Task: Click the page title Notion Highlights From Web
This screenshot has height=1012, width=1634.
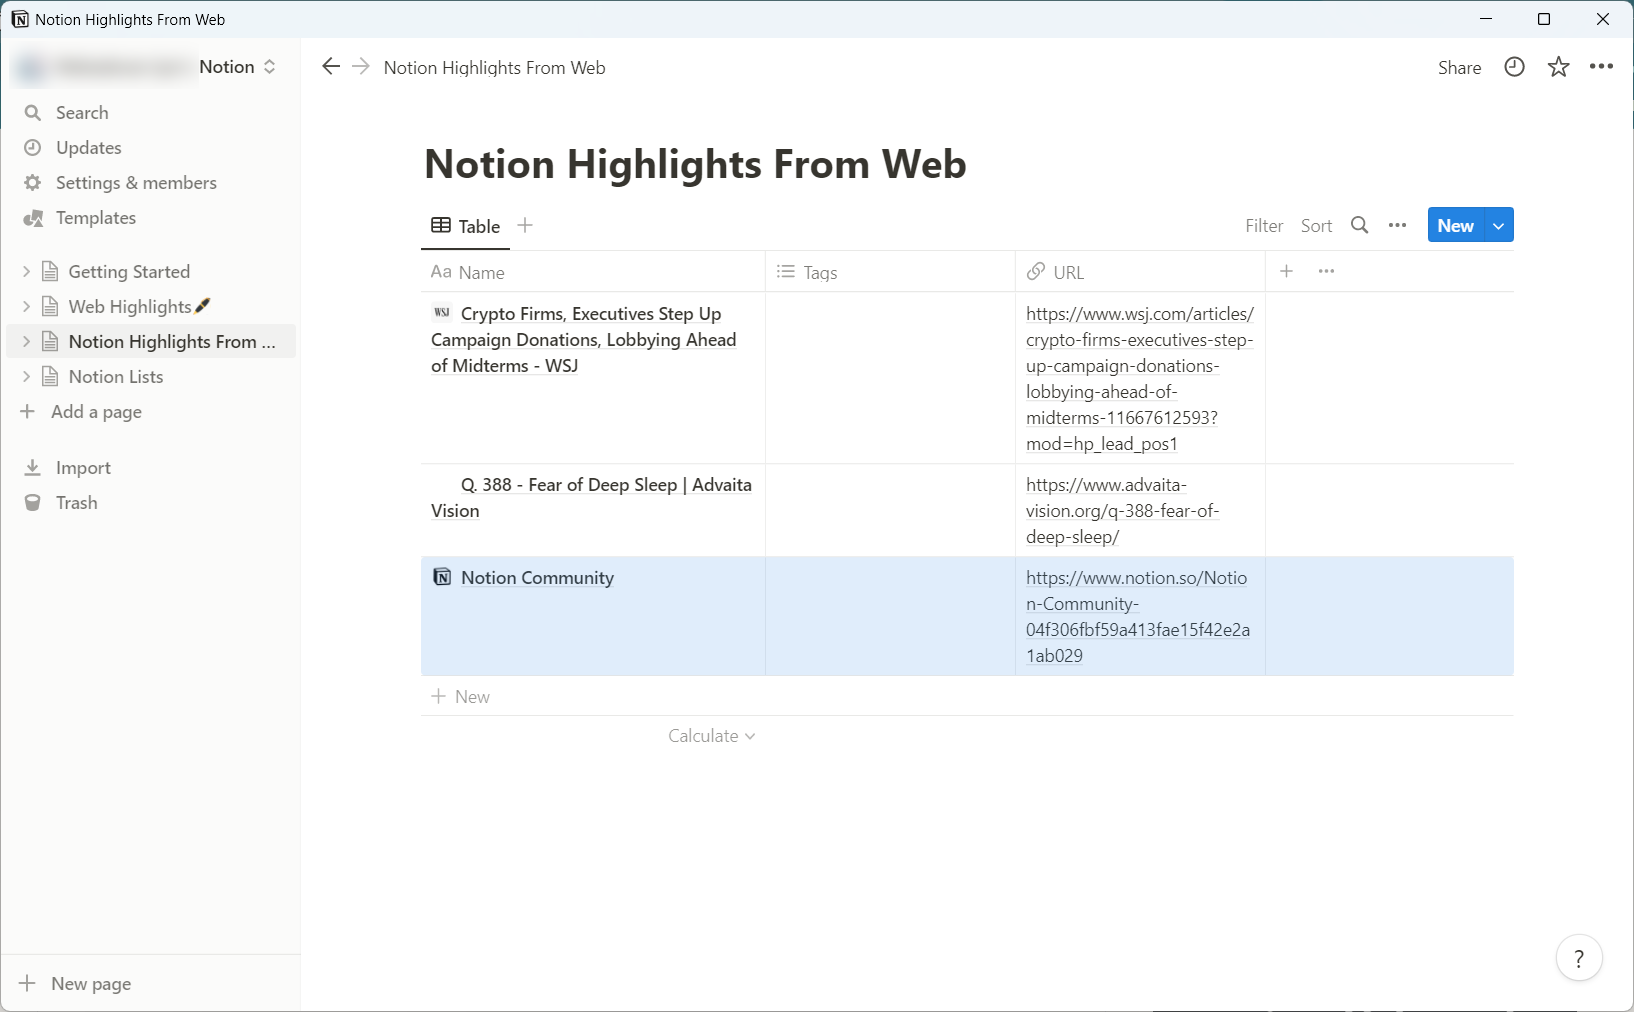Action: point(695,164)
